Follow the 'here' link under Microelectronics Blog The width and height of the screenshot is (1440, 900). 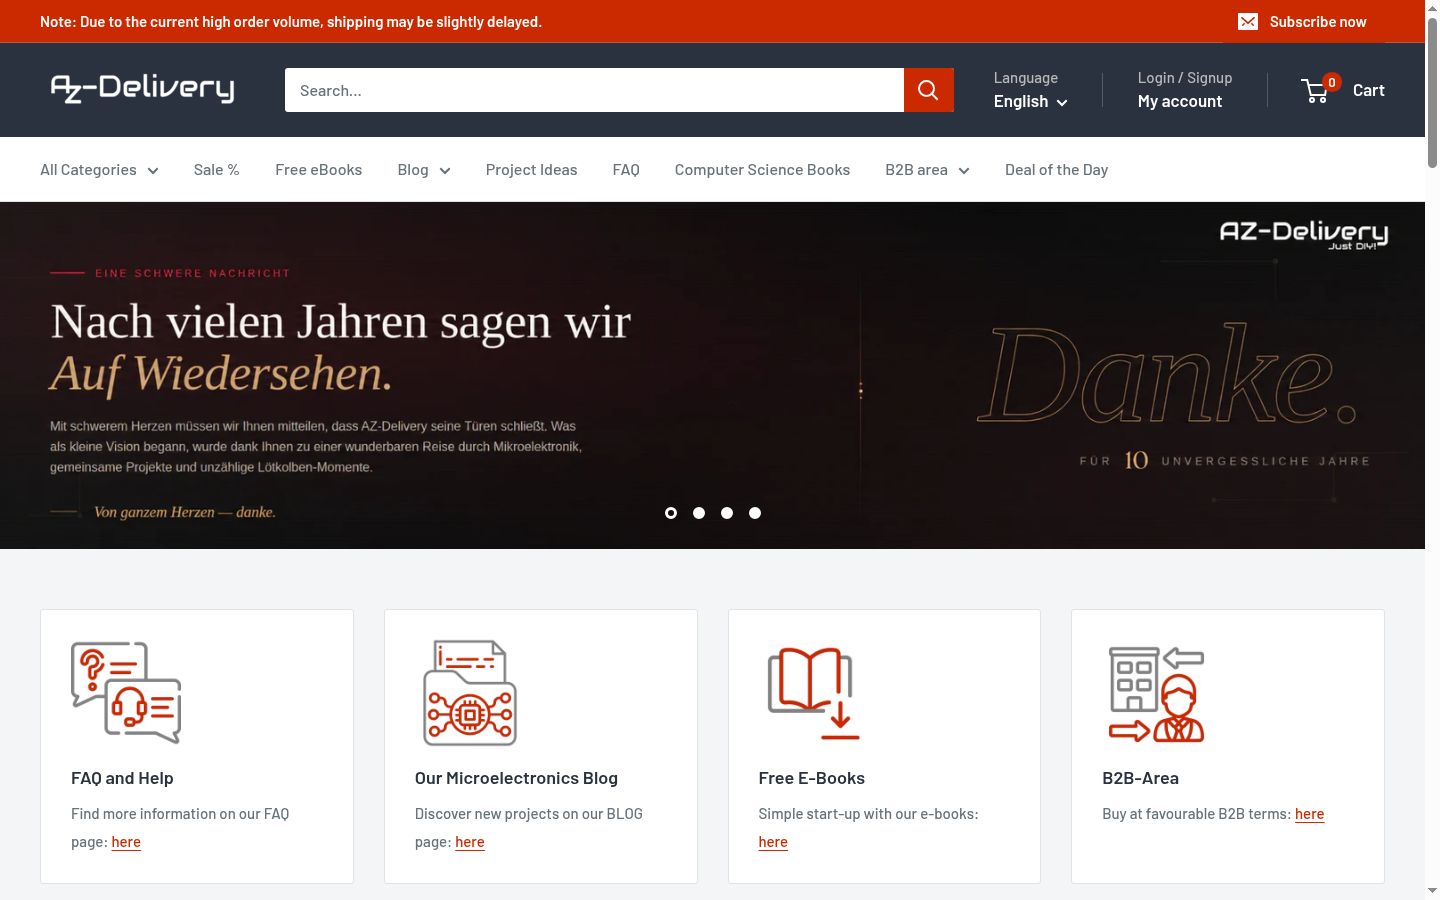tap(470, 842)
